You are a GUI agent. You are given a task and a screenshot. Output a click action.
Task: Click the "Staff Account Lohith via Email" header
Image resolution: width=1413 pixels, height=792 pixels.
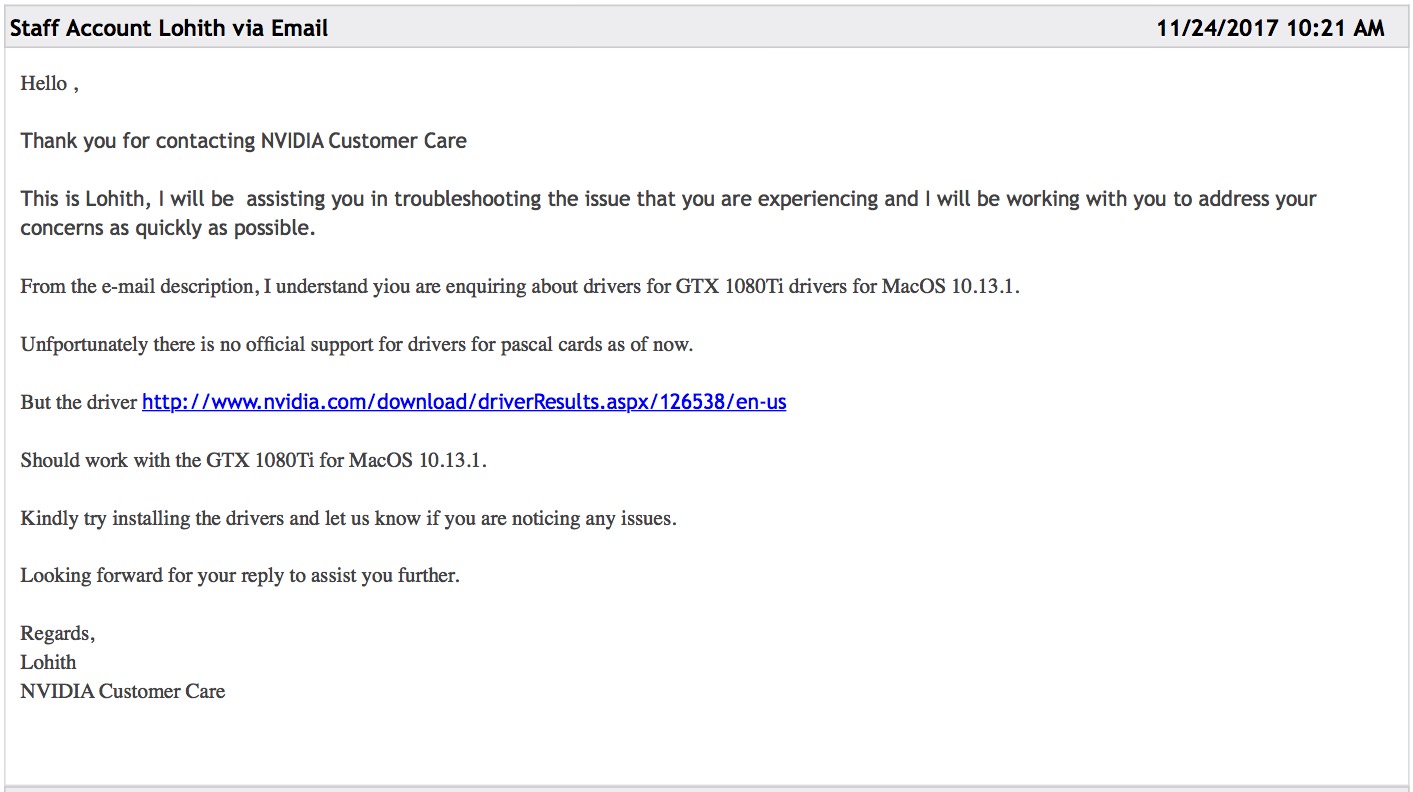(169, 28)
